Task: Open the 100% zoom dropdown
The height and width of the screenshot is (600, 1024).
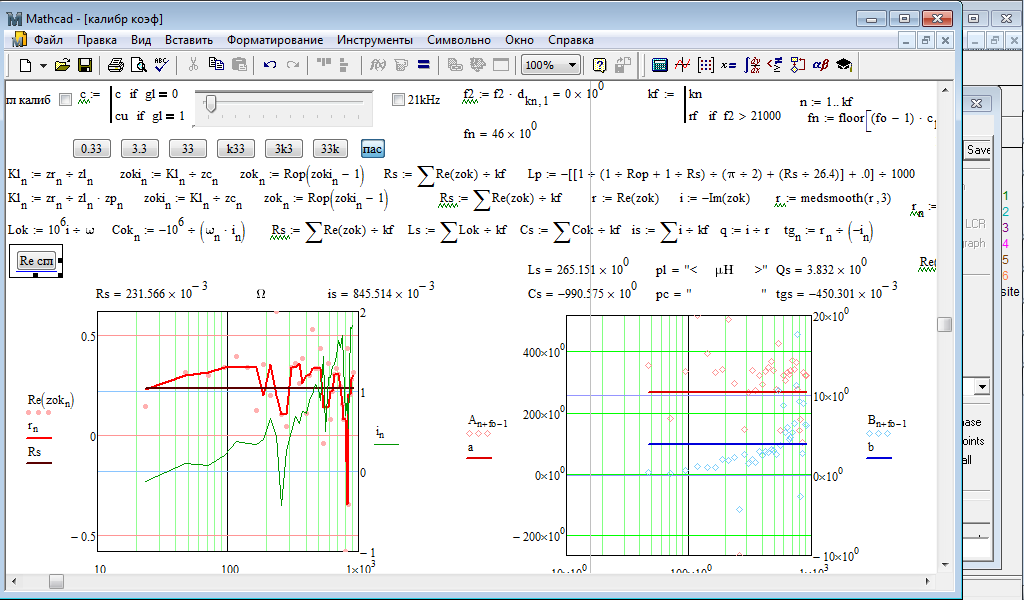Action: (x=572, y=65)
